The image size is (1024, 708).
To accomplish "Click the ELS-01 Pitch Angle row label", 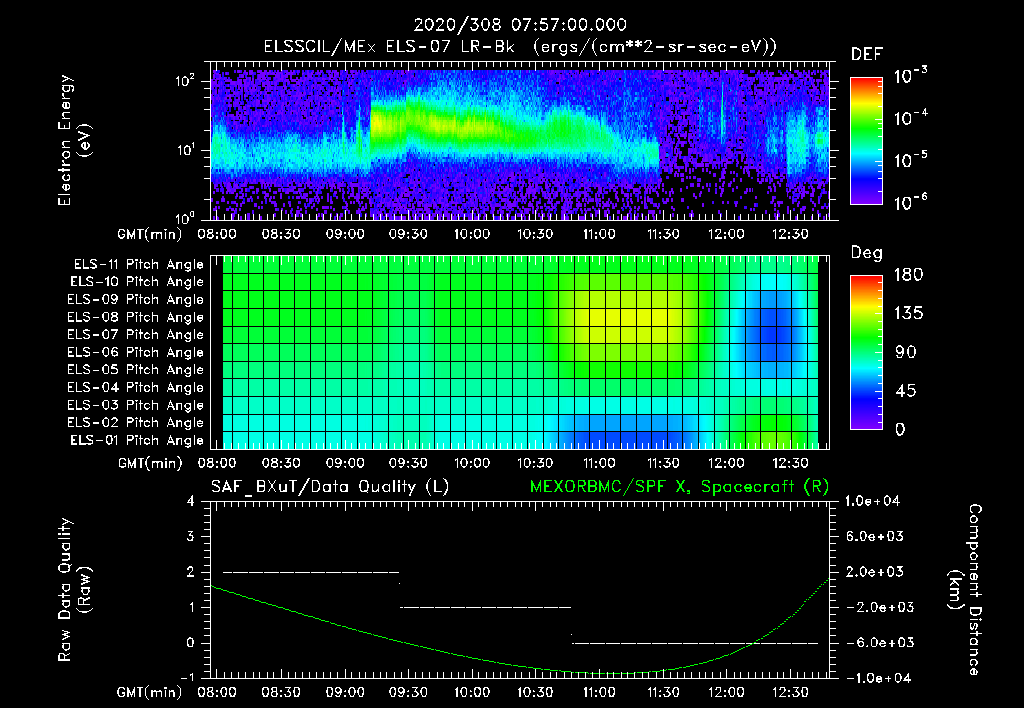I will 136,440.
